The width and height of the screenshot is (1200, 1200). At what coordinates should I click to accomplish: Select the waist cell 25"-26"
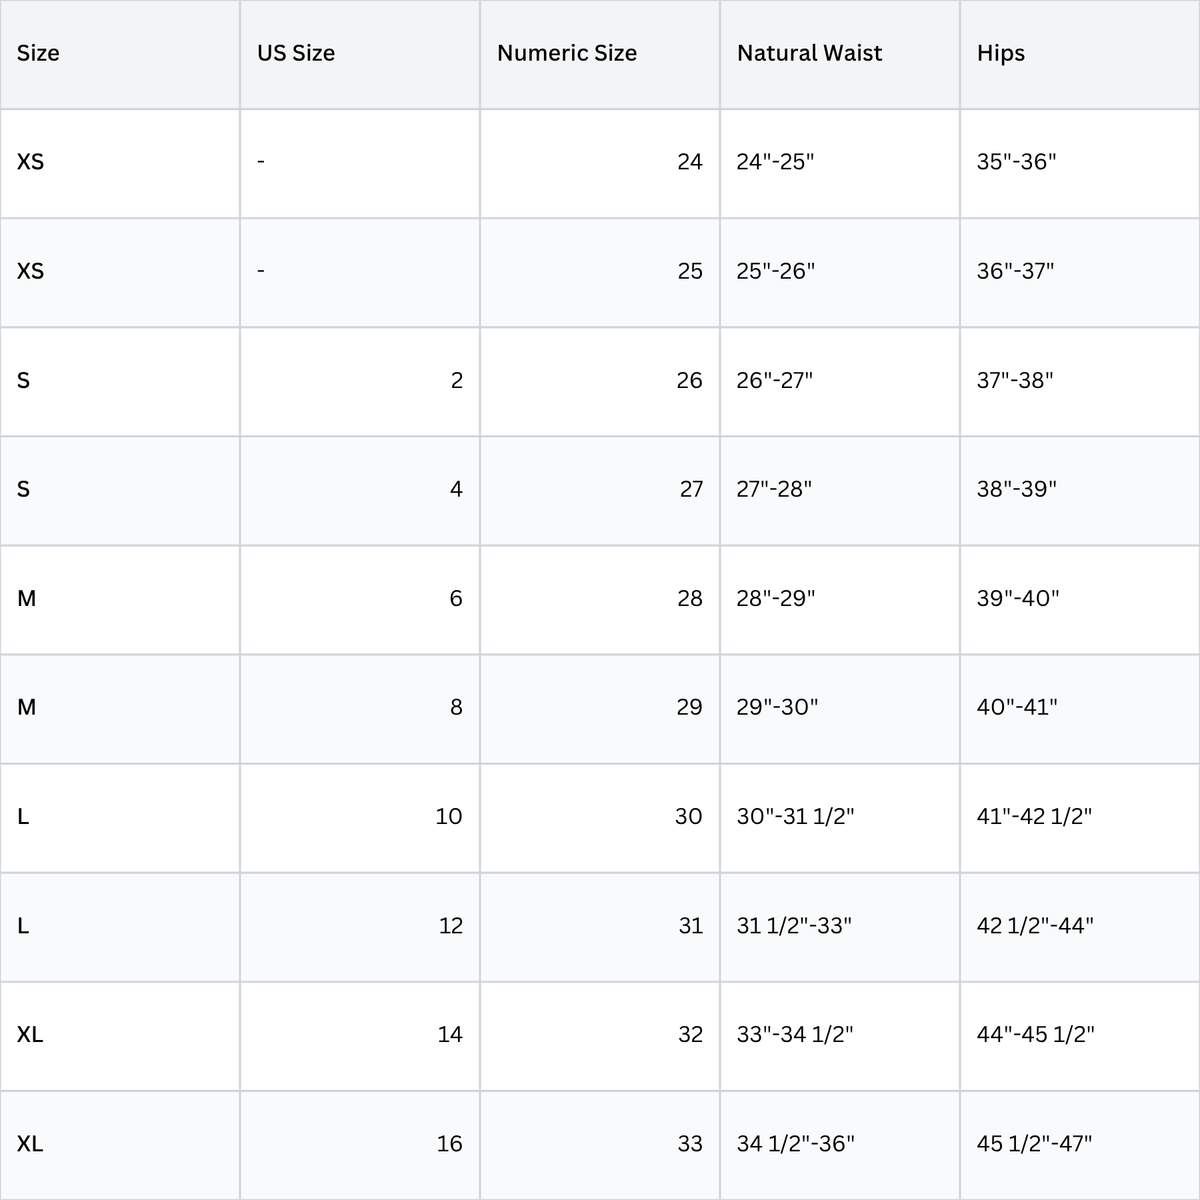pos(840,272)
